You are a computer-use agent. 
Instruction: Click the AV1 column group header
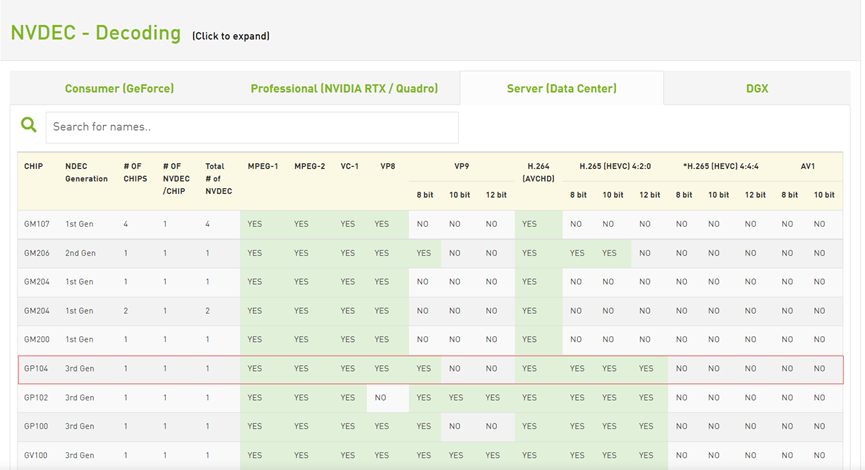coord(808,166)
